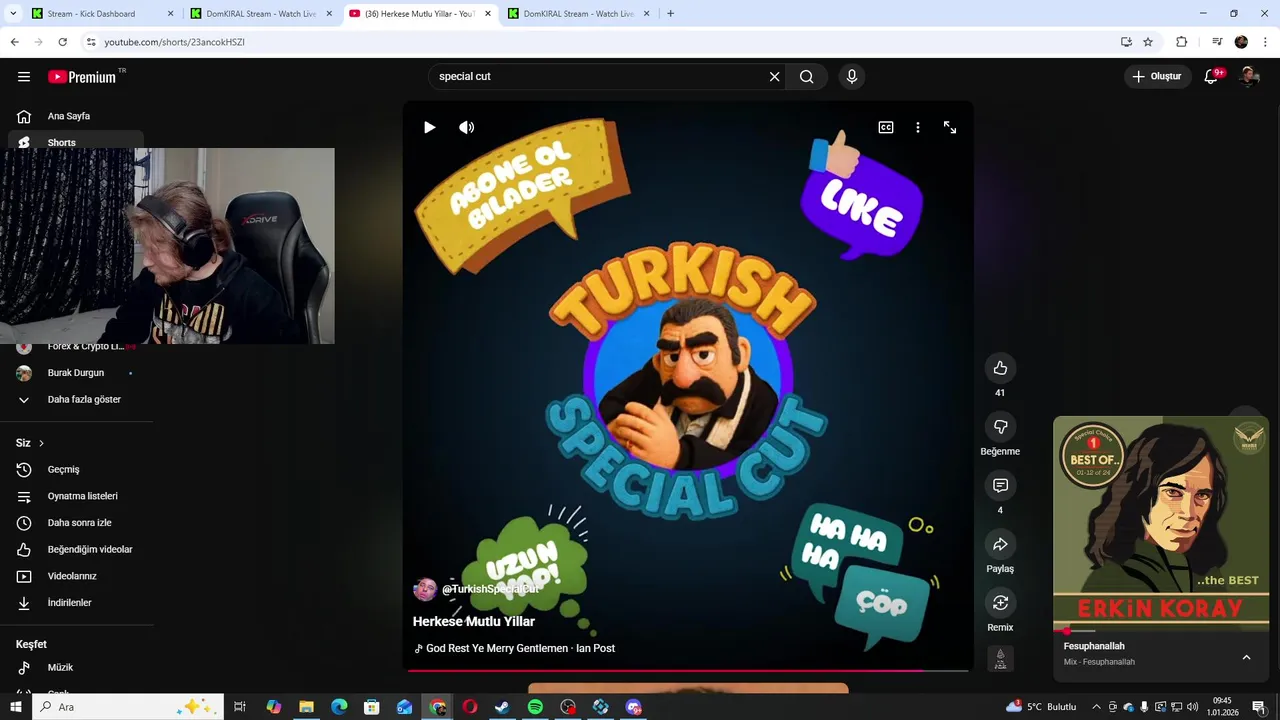
Task: Open Geçmiş watch history
Action: click(76, 469)
